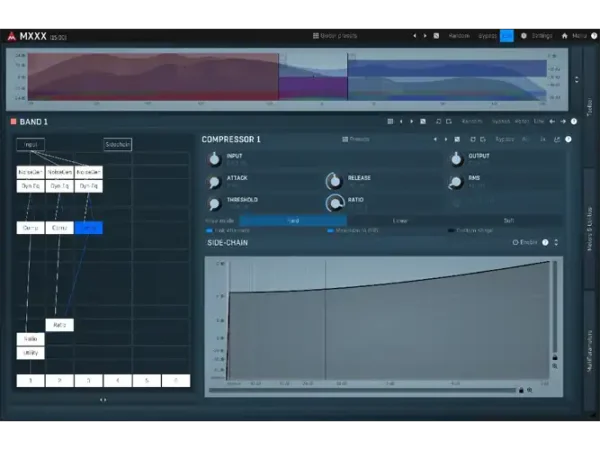Click the MXXX logo icon
The image size is (600, 450).
pyautogui.click(x=11, y=36)
